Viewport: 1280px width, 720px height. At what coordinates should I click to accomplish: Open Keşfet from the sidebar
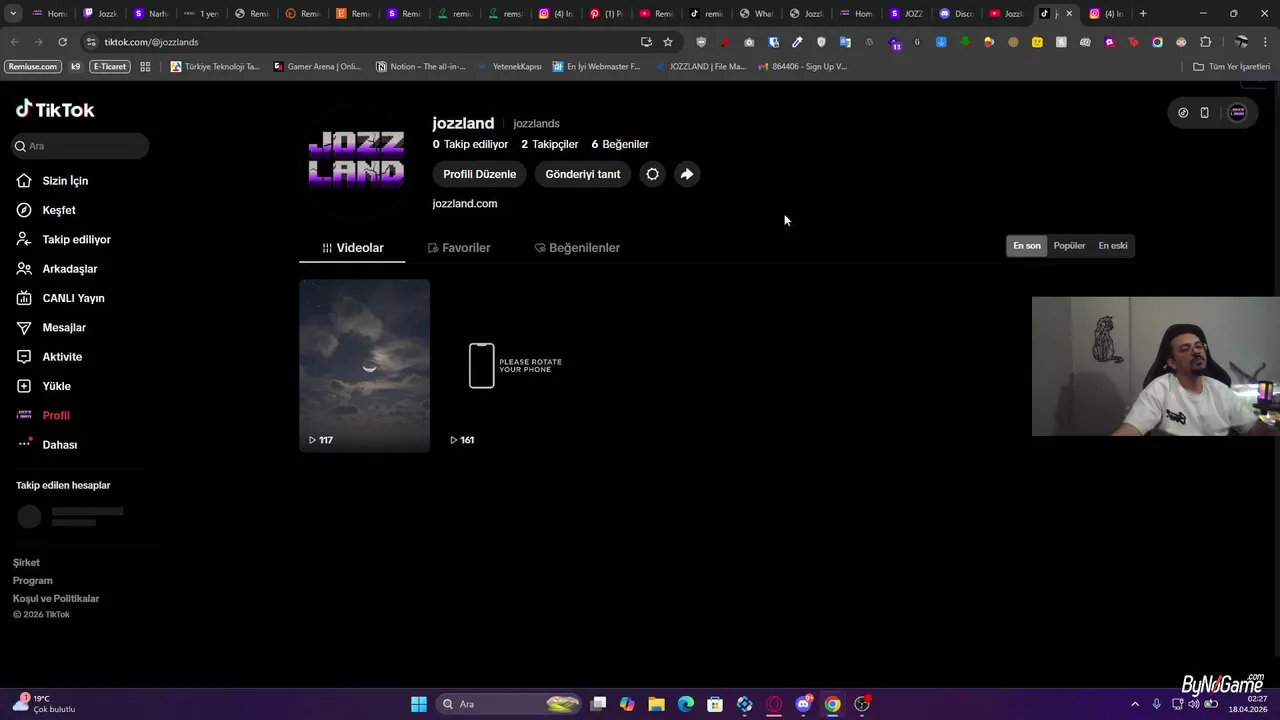tap(58, 210)
